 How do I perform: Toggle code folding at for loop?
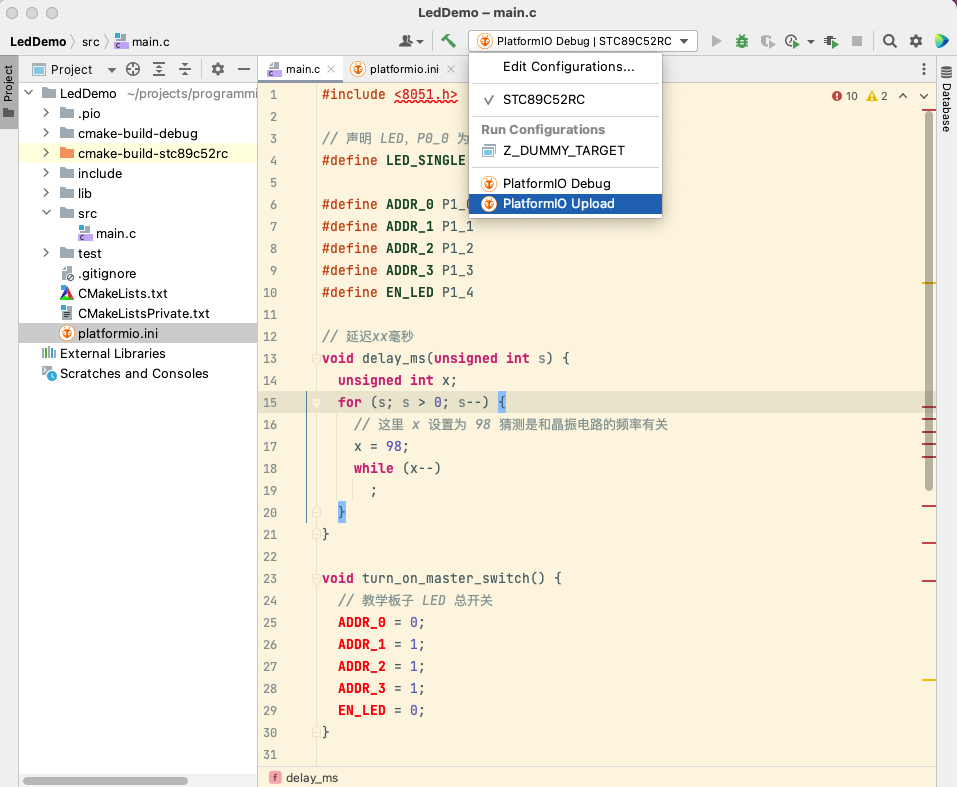click(x=316, y=402)
